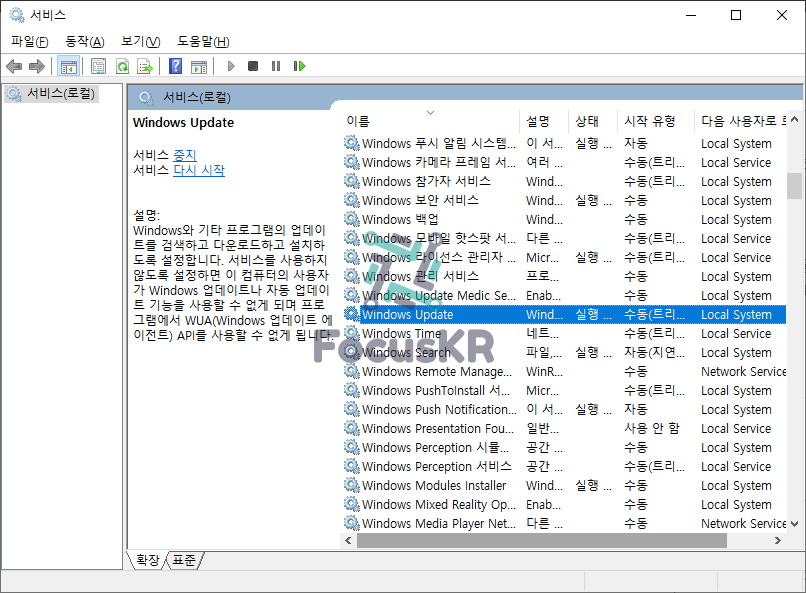This screenshot has width=806, height=593.
Task: Select Windows Perception 서비스 row name
Action: coord(437,467)
